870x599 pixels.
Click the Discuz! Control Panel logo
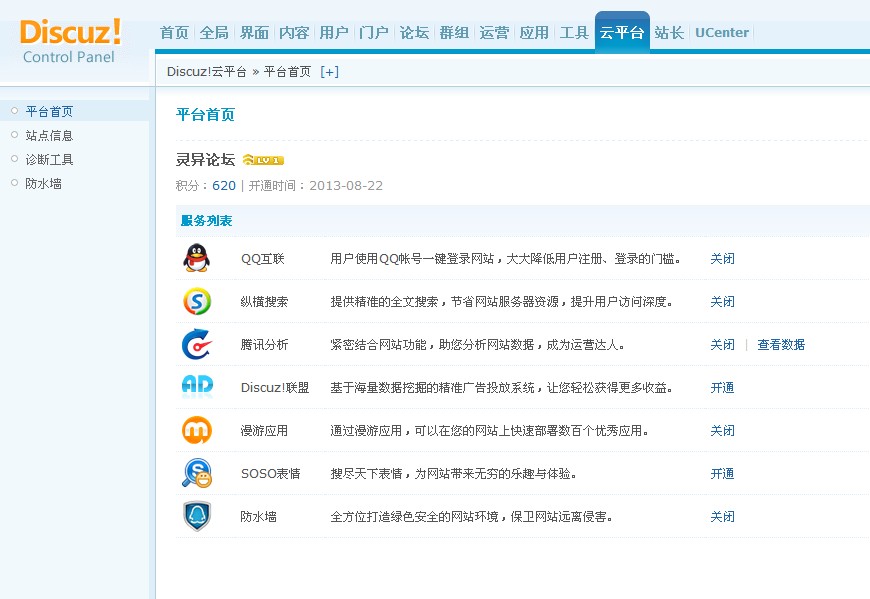coord(70,40)
